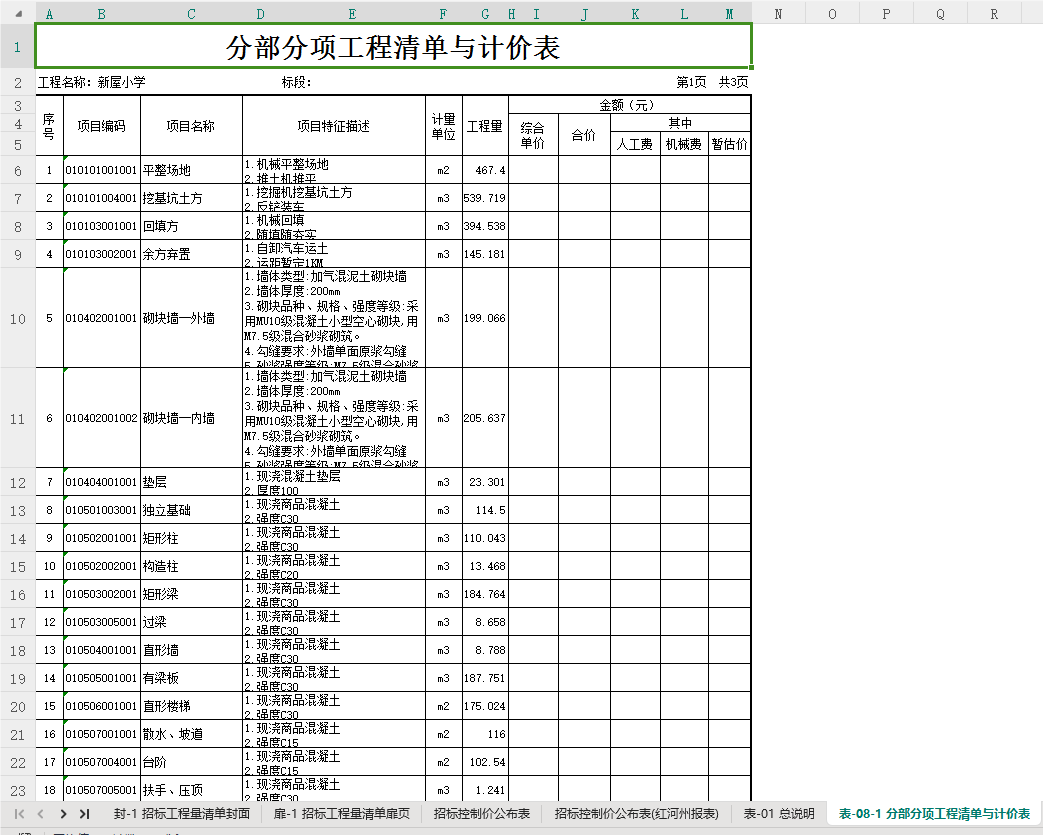Go to the previous sheet tab
This screenshot has width=1043, height=835.
(x=41, y=814)
